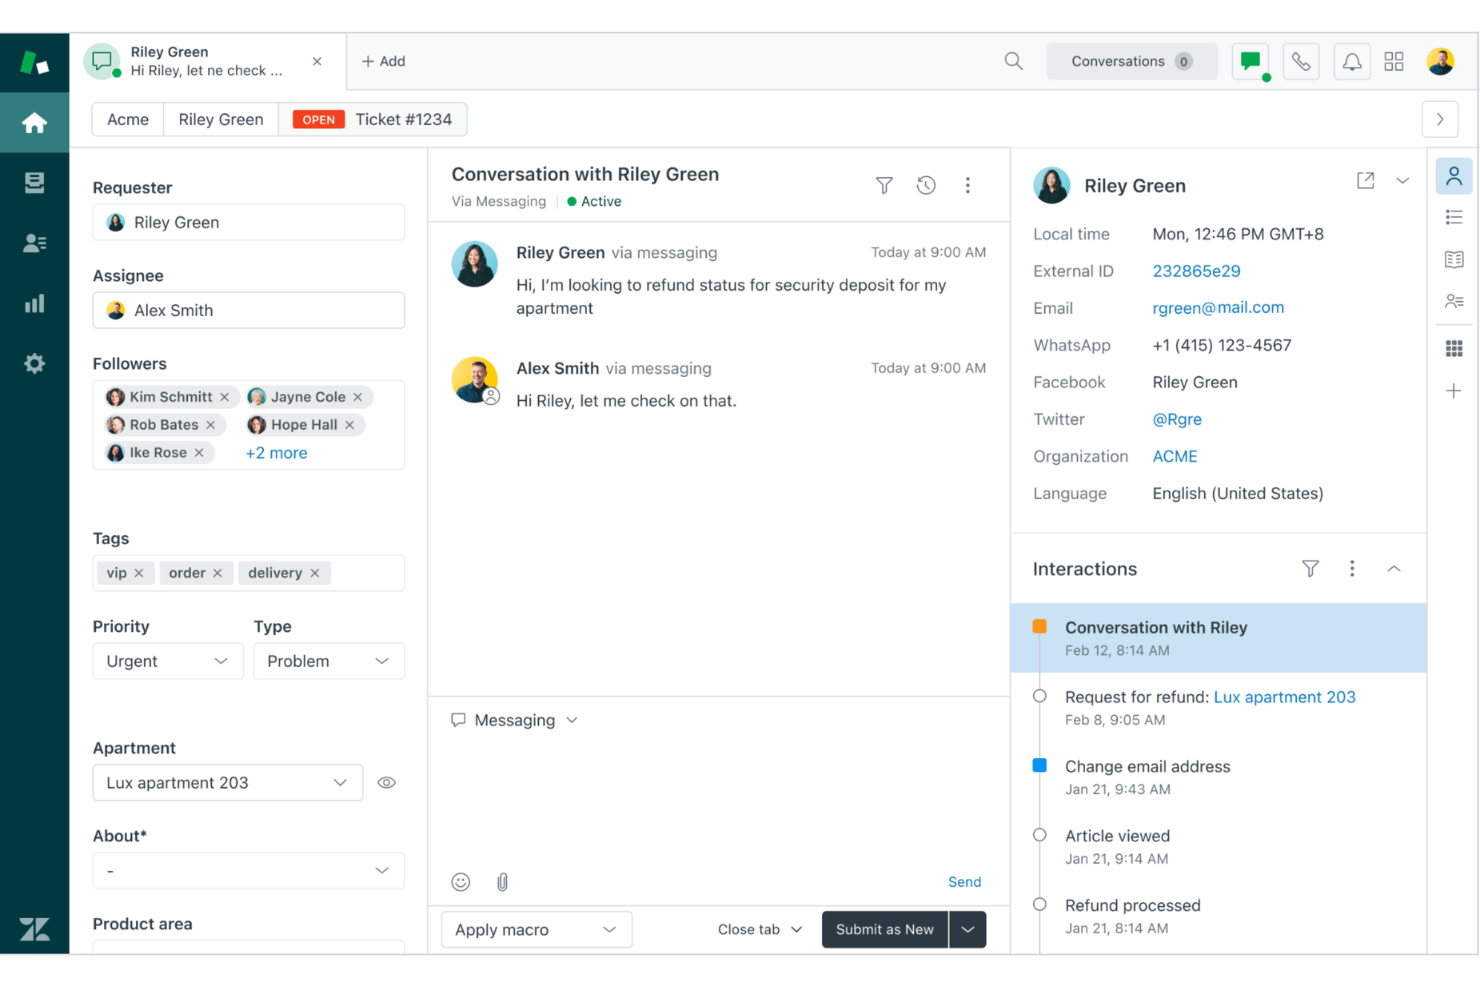Open the green chat status icon

click(x=1250, y=61)
